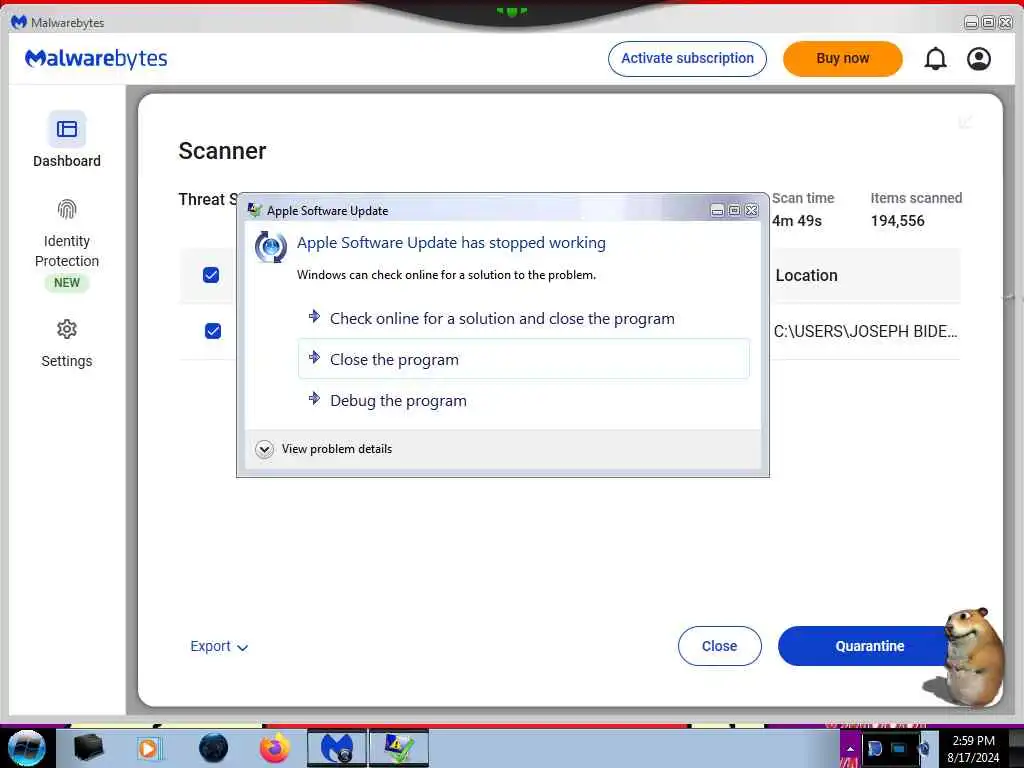The height and width of the screenshot is (768, 1024).
Task: Launch the media player from the taskbar
Action: click(149, 748)
